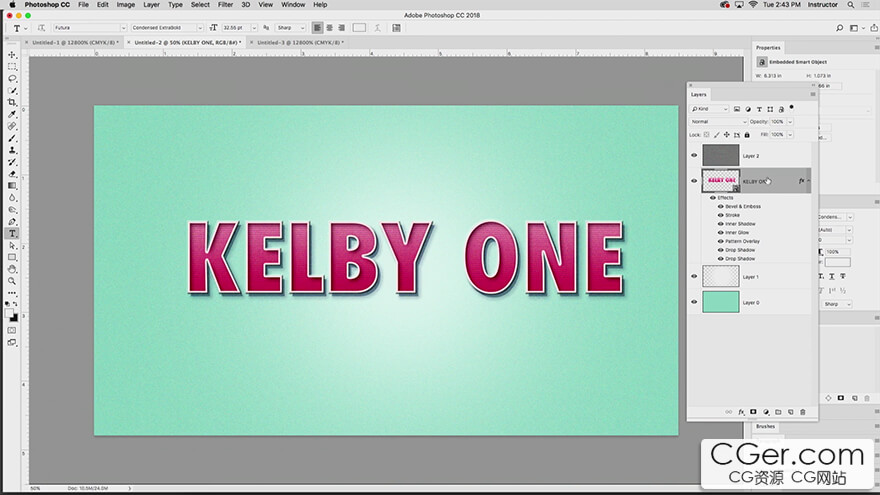Collapse KELBY ONE layer effects arrow
Screen dimensions: 880x495
[x=808, y=181]
